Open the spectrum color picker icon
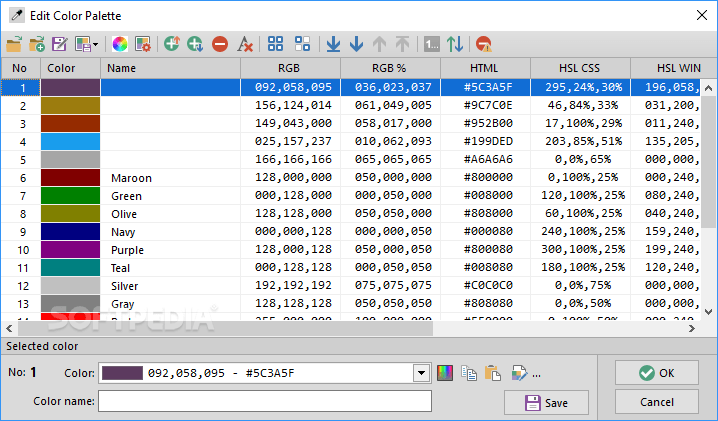718x421 pixels. [445, 373]
